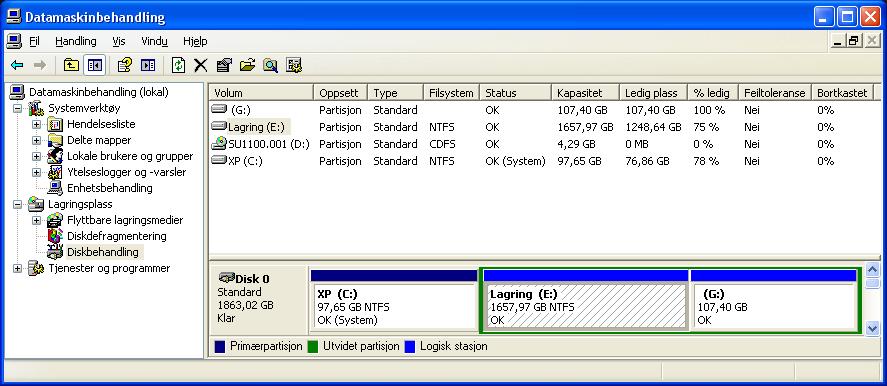Click the CD icon beside SU1100.001 (D:)
Image resolution: width=887 pixels, height=386 pixels.
click(x=219, y=143)
